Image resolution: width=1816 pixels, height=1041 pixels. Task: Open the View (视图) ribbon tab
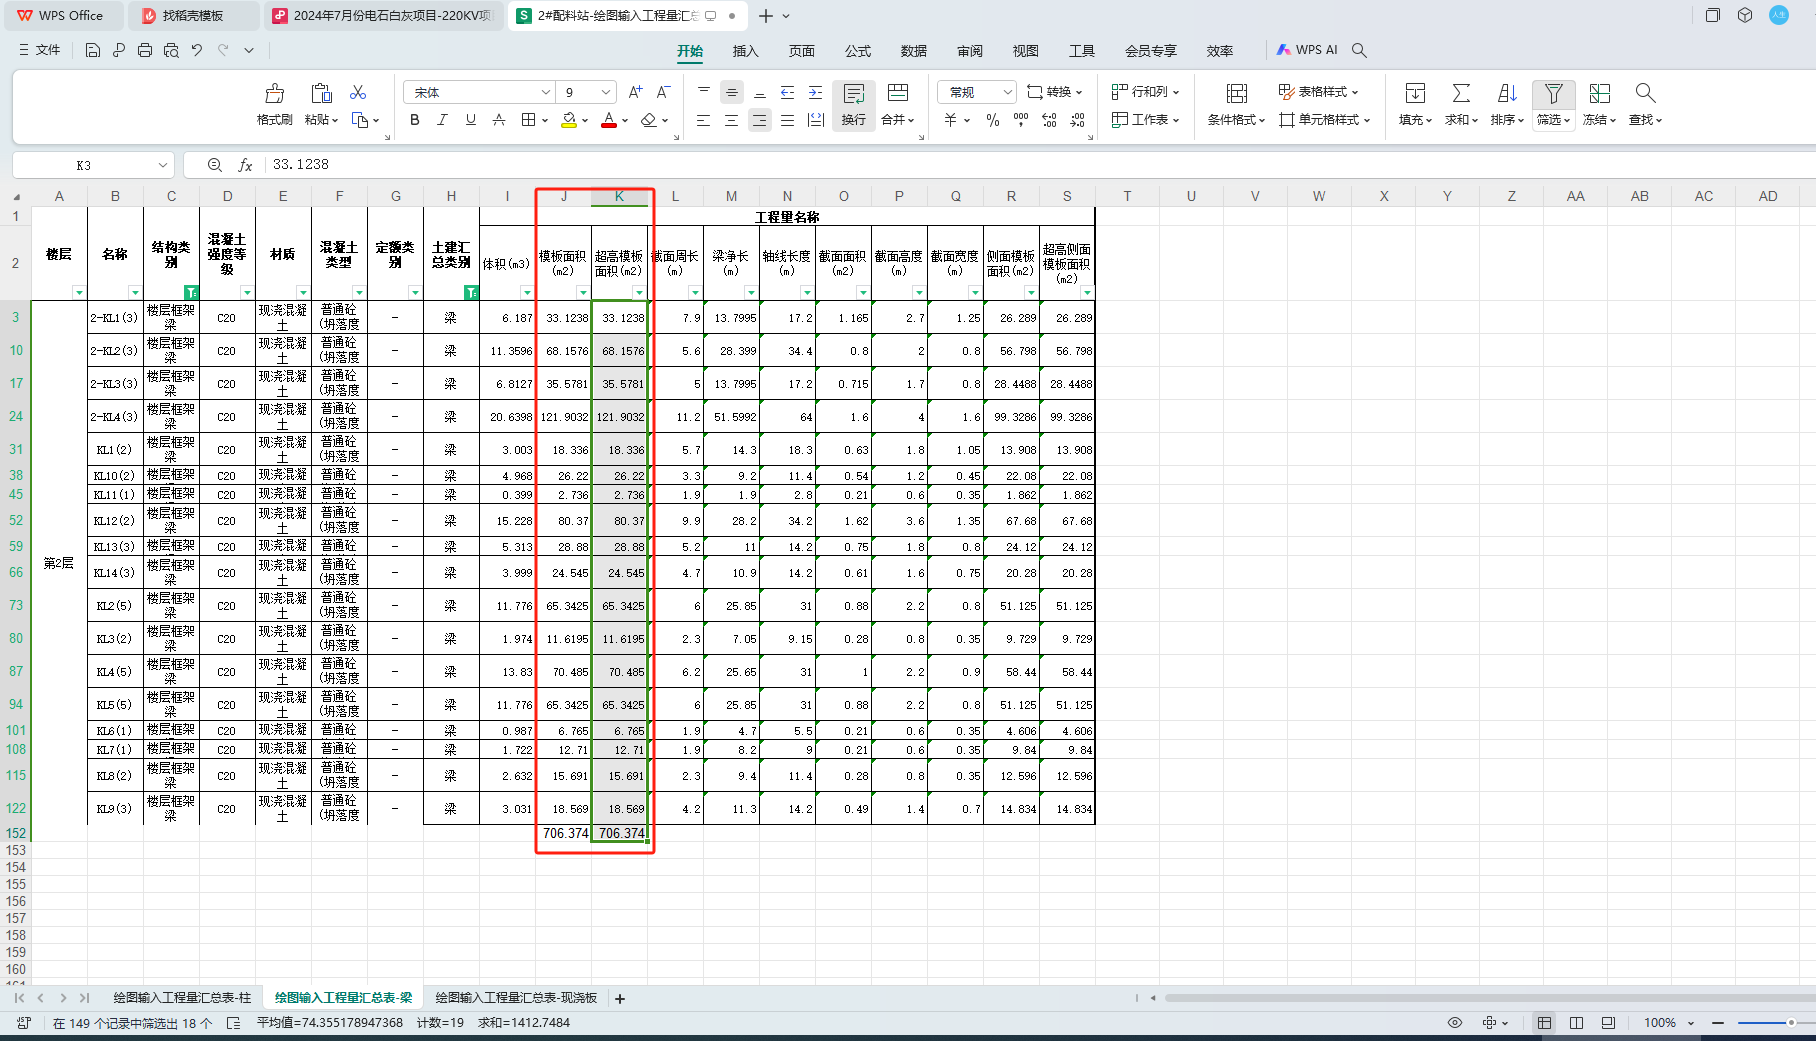1026,51
